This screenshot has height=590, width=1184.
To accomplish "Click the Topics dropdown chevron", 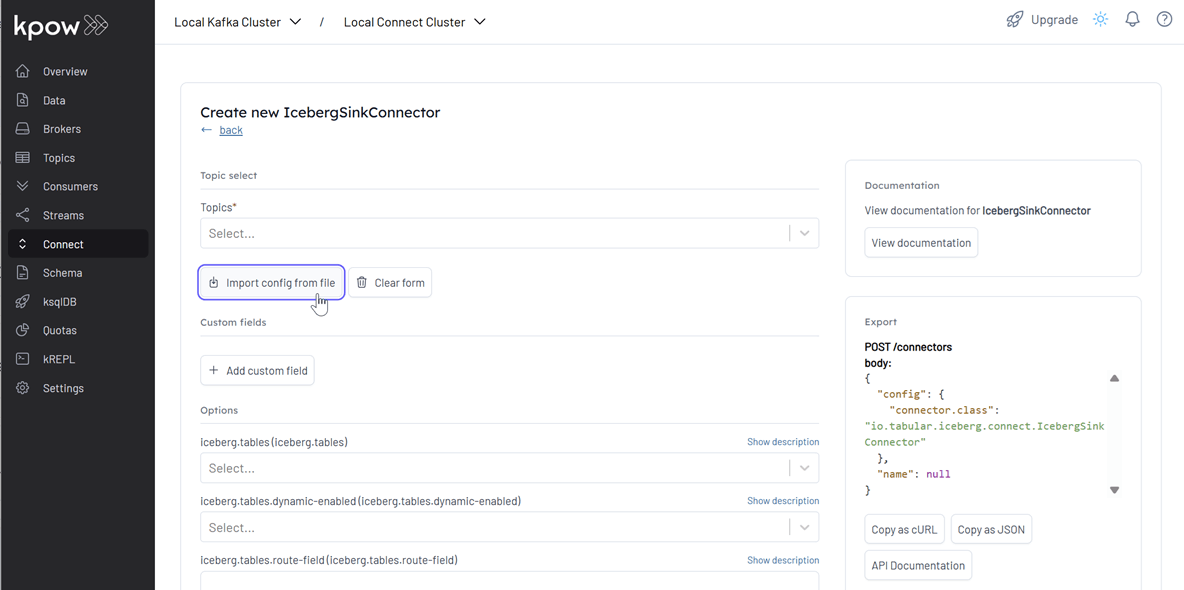I will click(804, 233).
